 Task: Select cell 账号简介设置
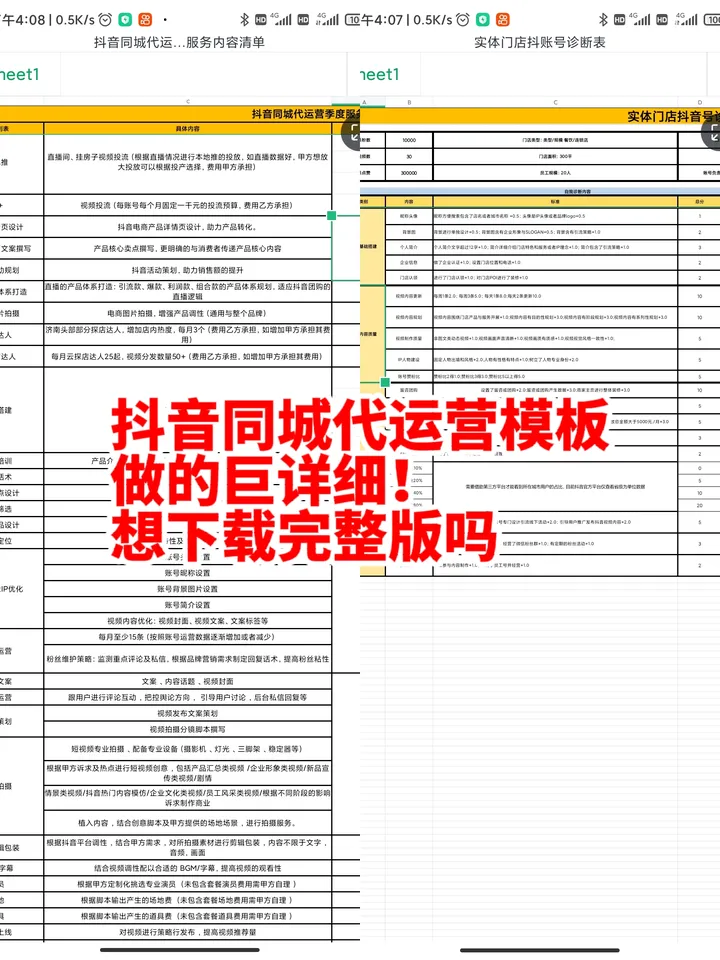(187, 604)
